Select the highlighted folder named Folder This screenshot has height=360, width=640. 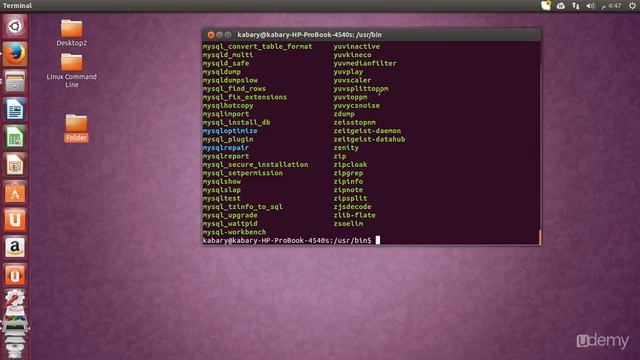point(76,128)
